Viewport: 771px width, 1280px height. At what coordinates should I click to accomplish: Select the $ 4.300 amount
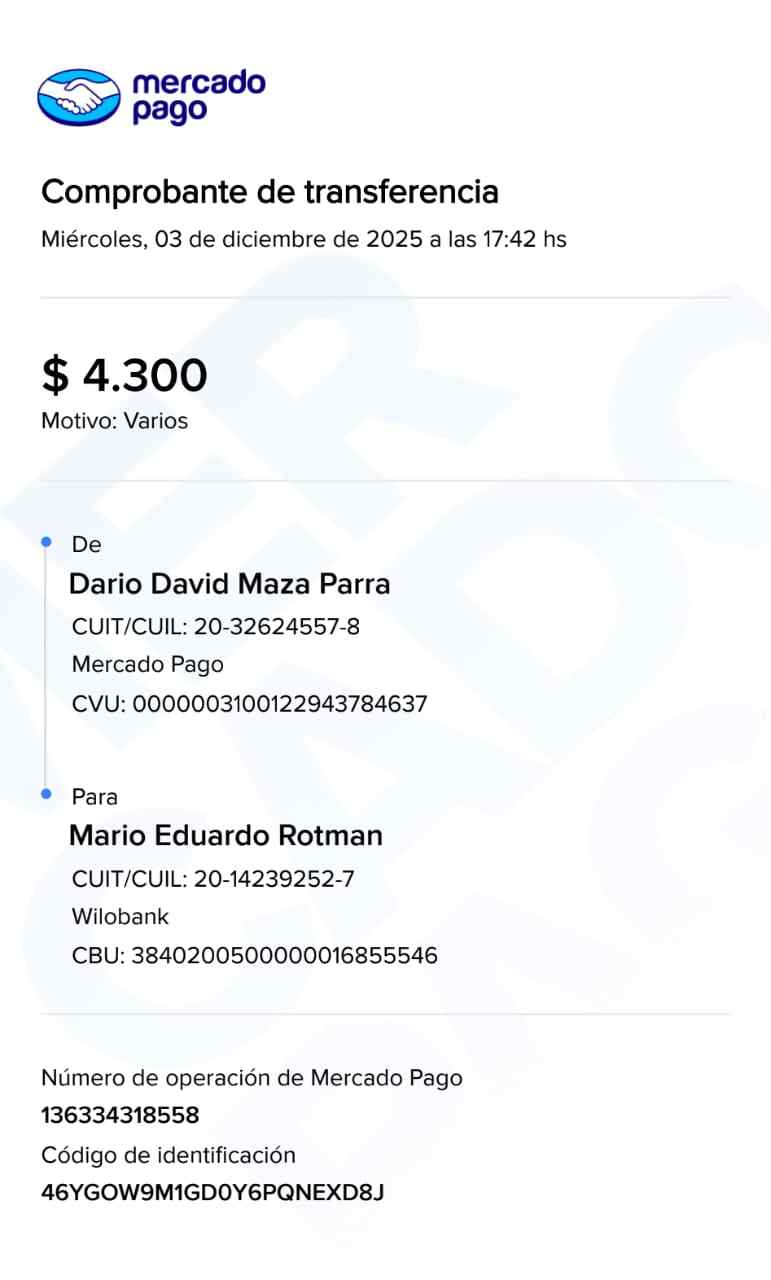click(124, 375)
